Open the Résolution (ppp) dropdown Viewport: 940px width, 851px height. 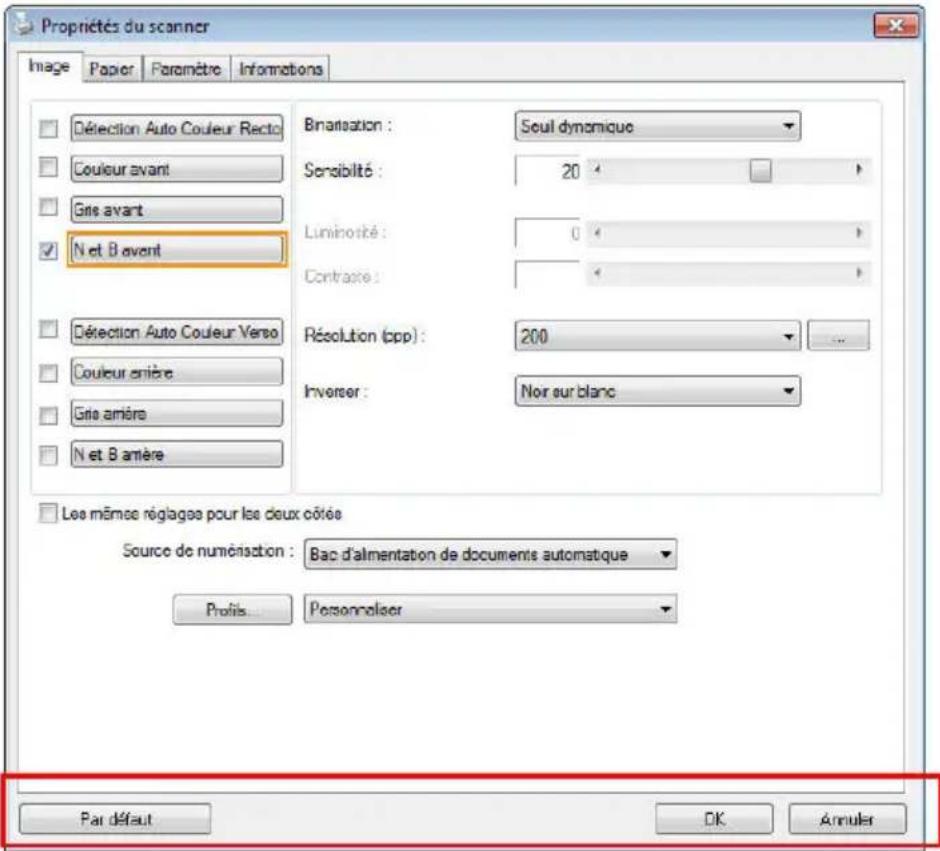(x=658, y=336)
